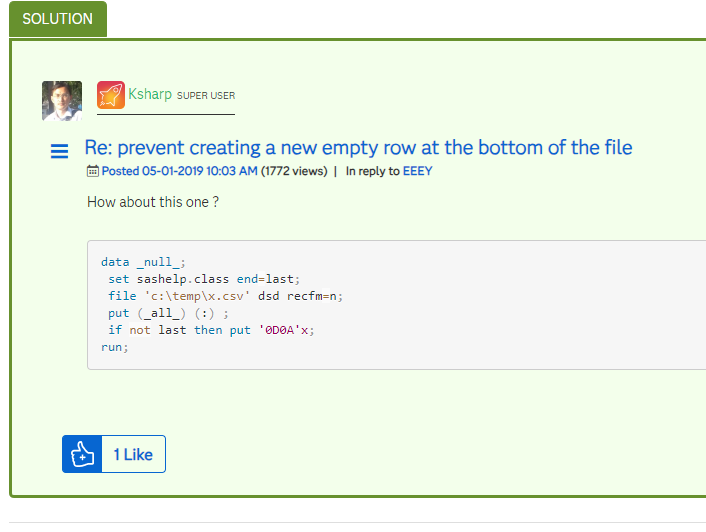
Task: Open the post options hamburger menu
Action: [60, 152]
